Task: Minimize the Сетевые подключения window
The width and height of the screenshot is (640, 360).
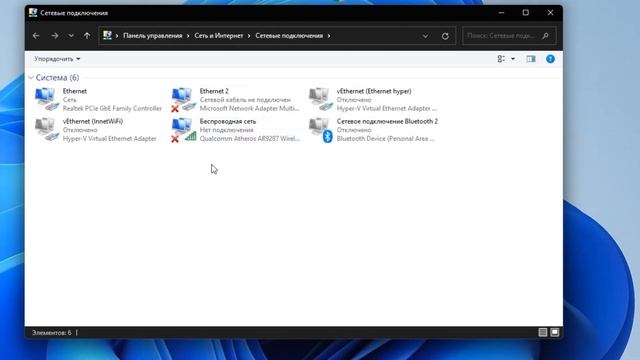Action: click(501, 13)
